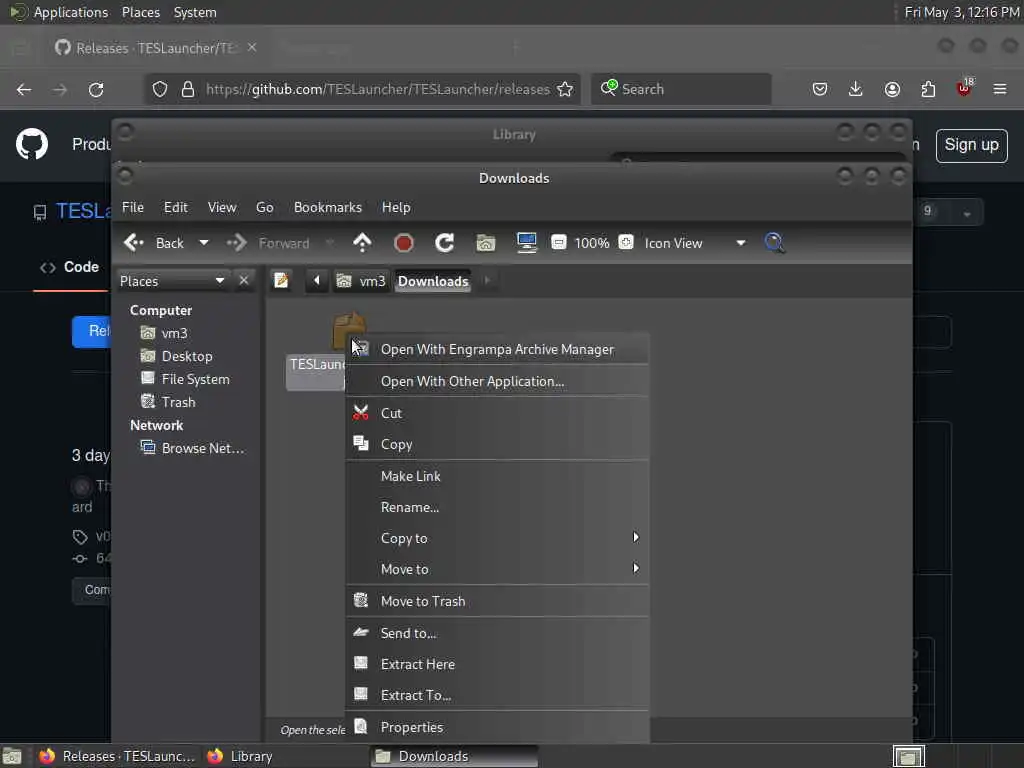Open the file search magnifier icon
The width and height of the screenshot is (1024, 768).
click(x=775, y=243)
